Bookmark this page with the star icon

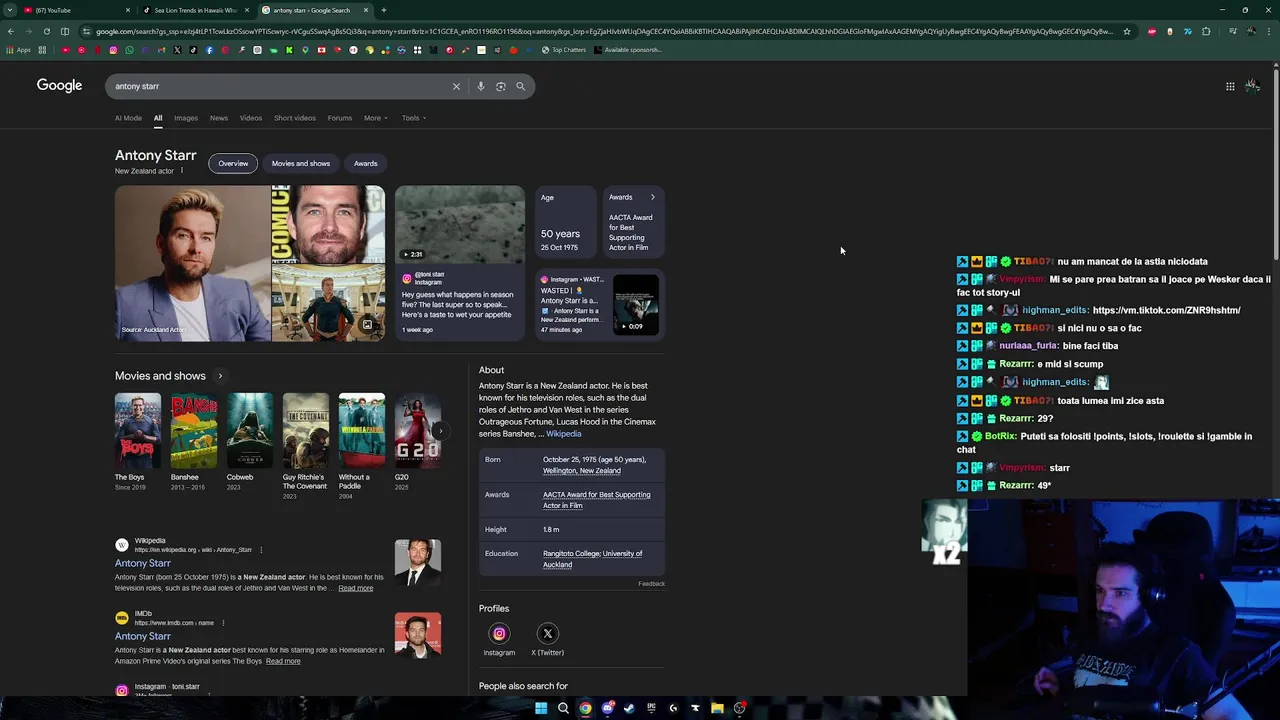[1126, 31]
